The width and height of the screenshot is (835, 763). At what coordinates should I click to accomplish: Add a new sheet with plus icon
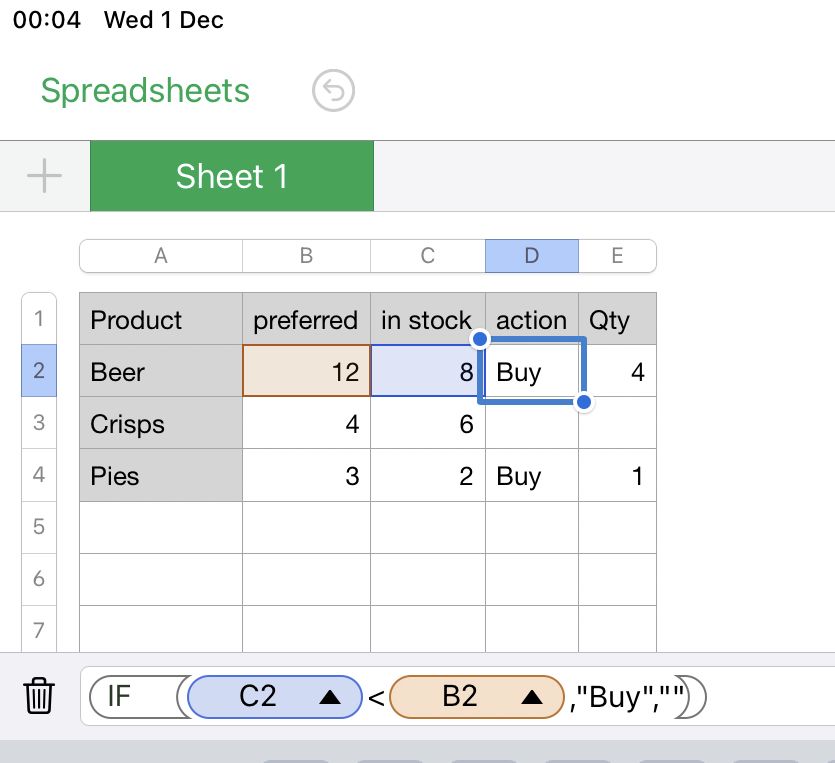44,176
